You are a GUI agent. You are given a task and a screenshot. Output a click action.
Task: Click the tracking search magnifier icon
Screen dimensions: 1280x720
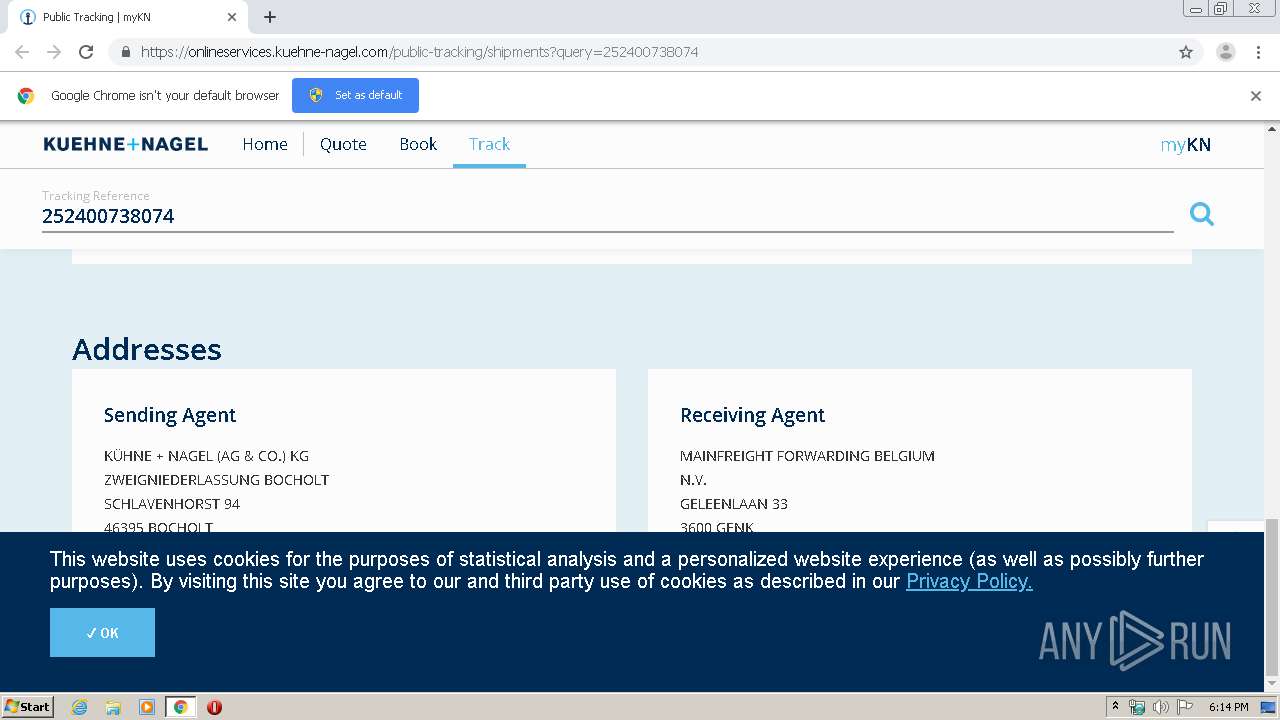(x=1201, y=213)
